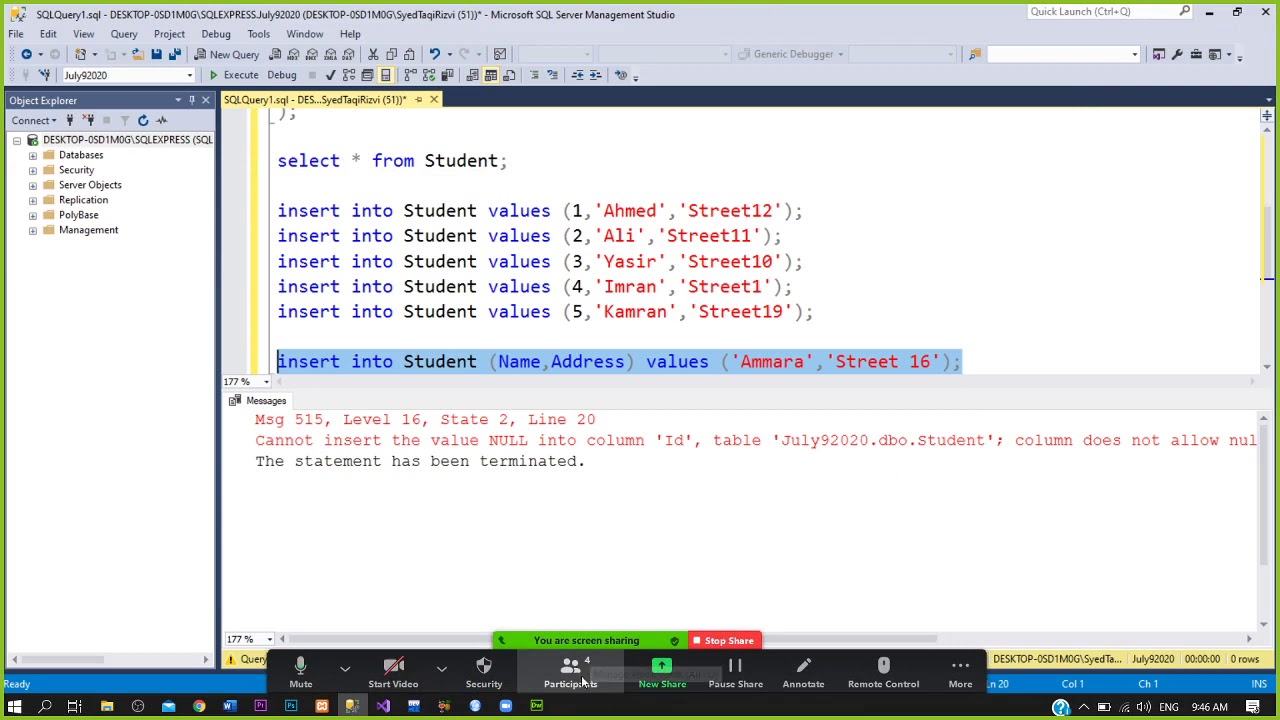The height and width of the screenshot is (720, 1280).
Task: Expand the Databases tree node
Action: (33, 155)
